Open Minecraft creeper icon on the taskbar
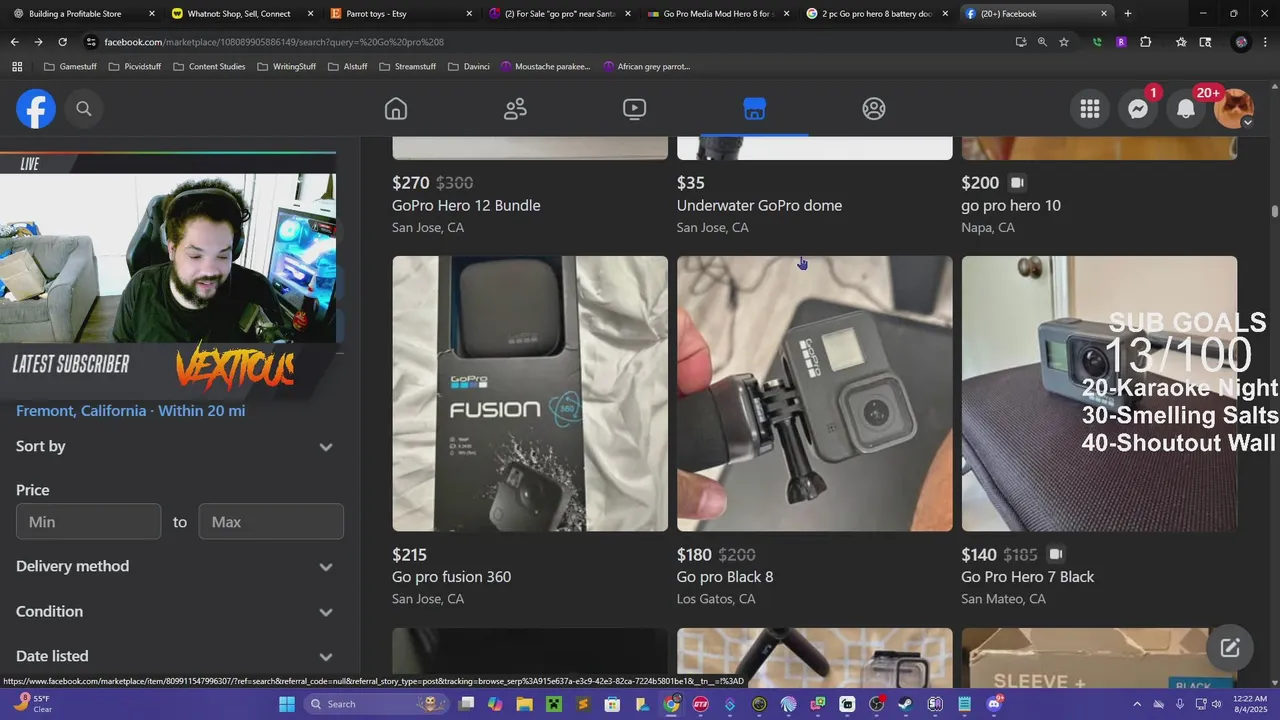 553,704
